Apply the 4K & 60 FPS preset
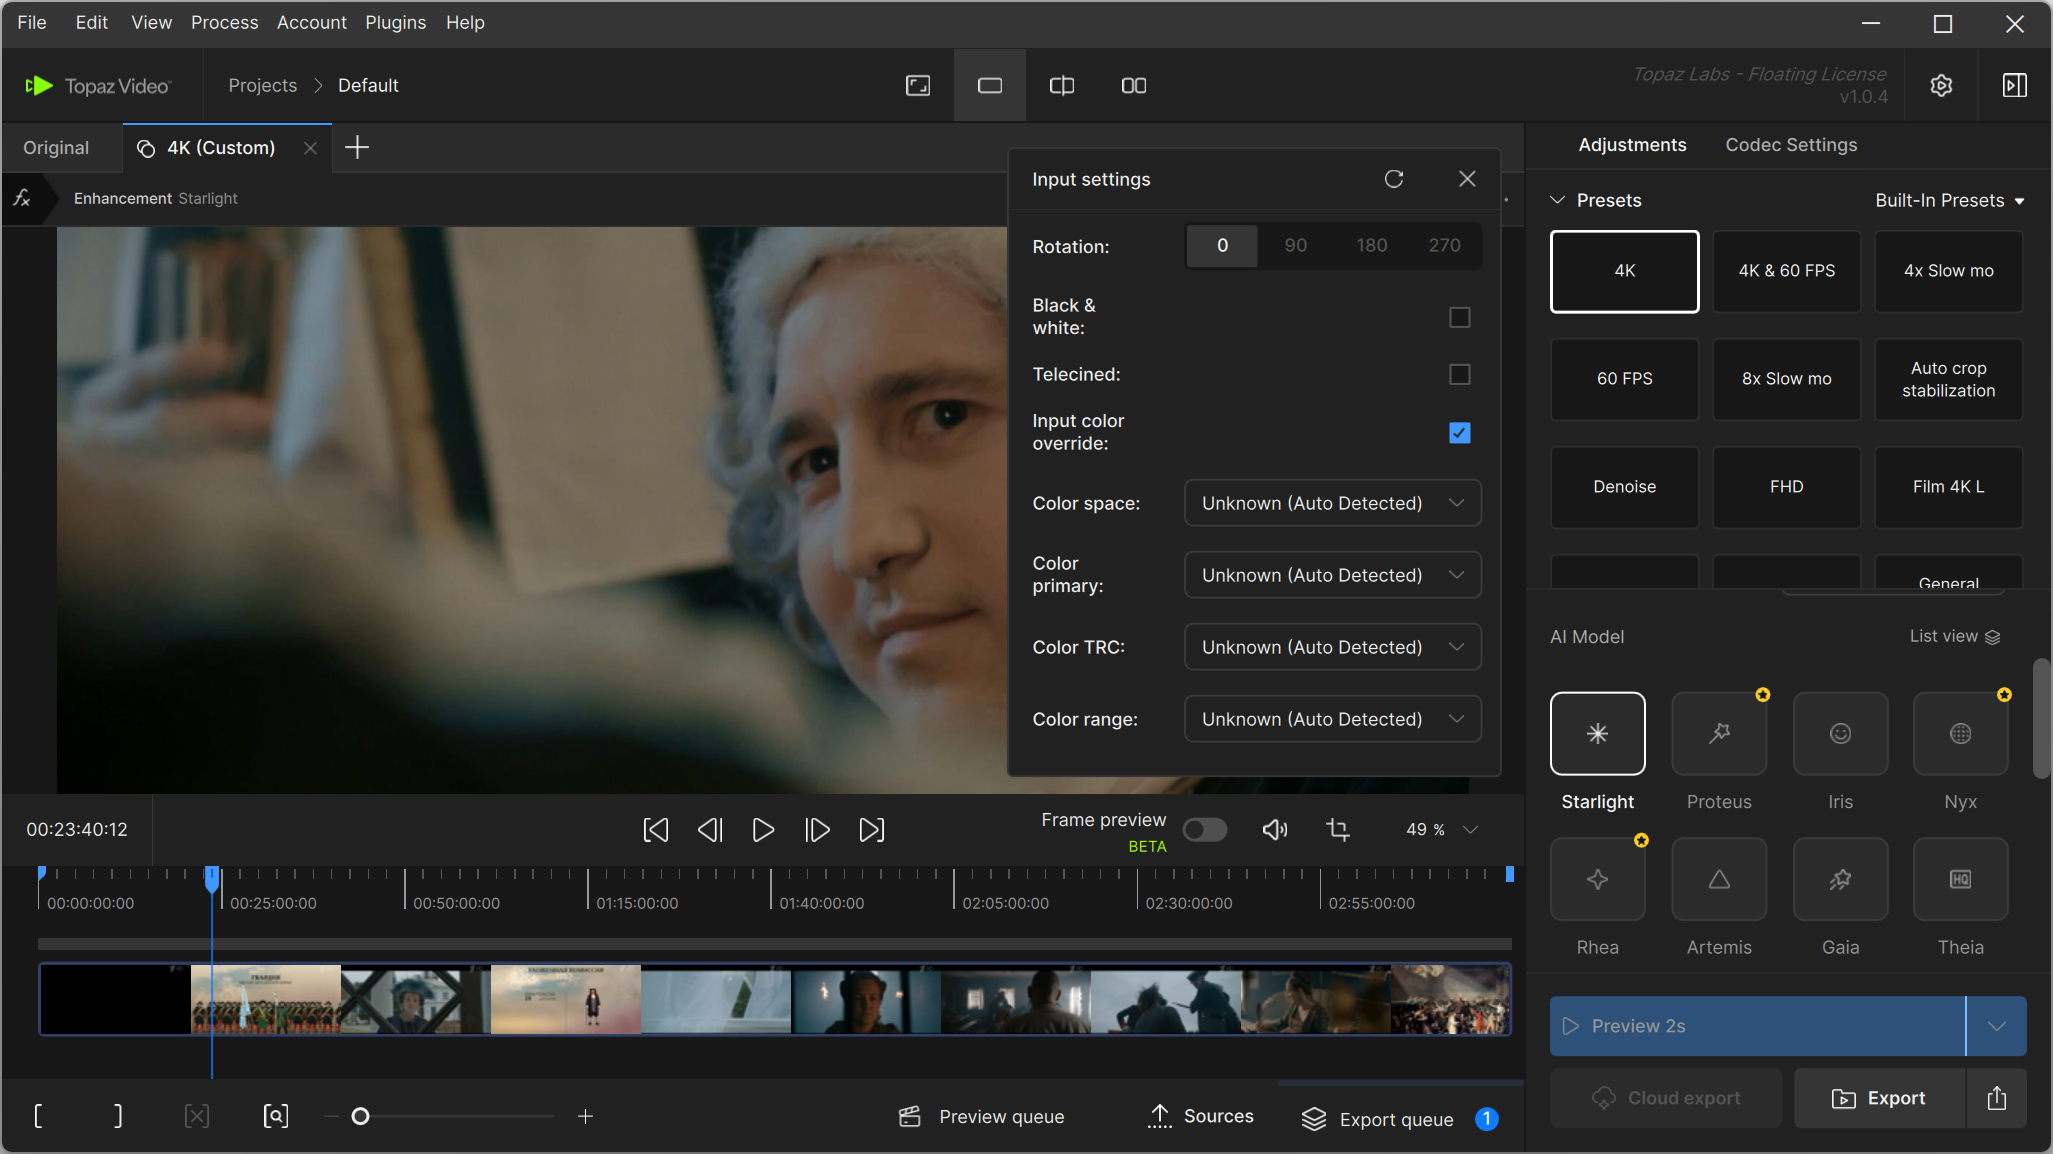This screenshot has height=1154, width=2053. point(1786,271)
